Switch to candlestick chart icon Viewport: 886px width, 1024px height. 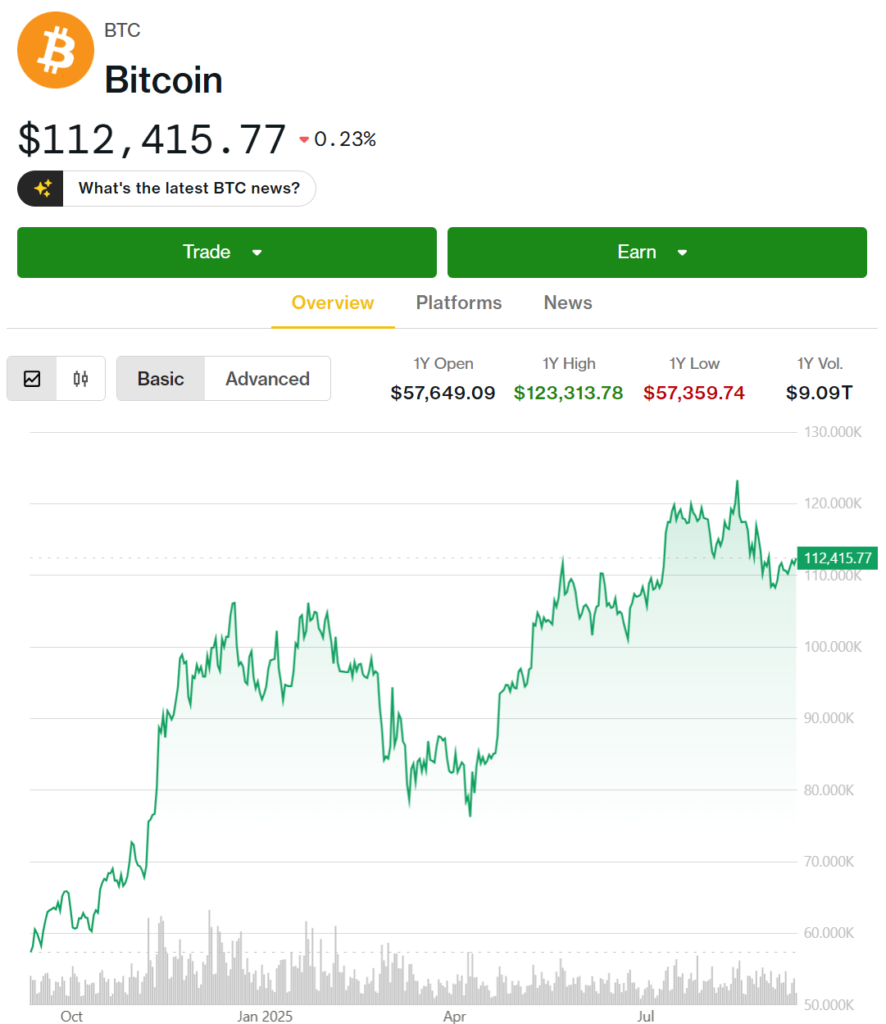coord(81,379)
